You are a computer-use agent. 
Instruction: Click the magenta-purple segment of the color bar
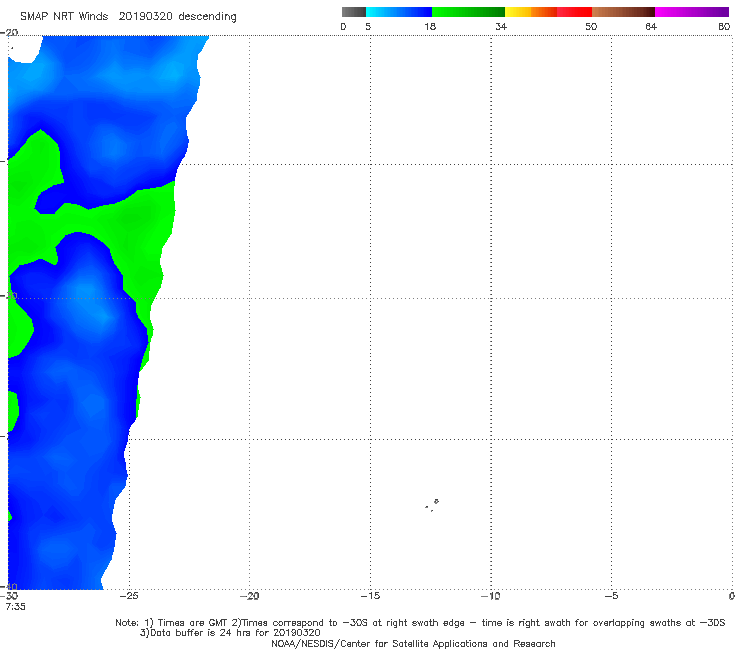[692, 12]
